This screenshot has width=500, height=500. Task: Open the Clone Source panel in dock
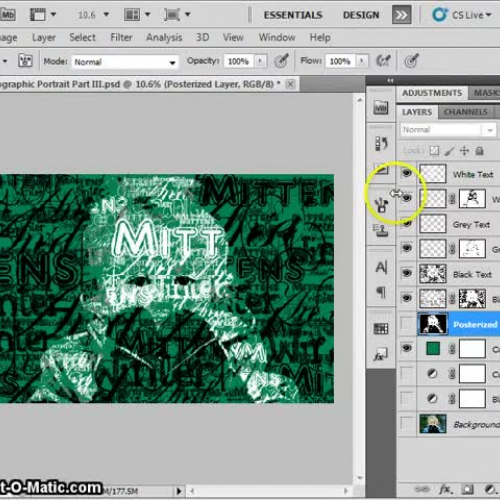(381, 231)
